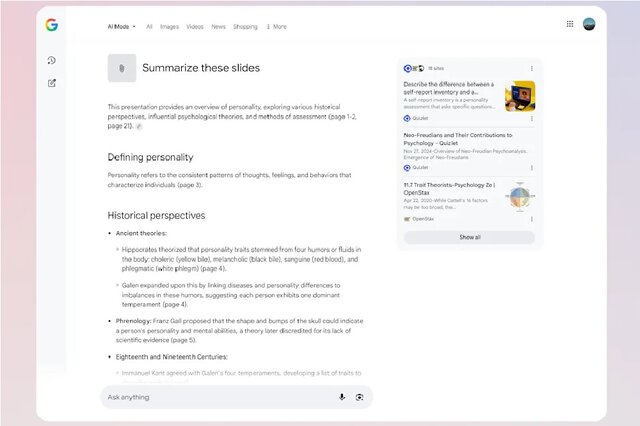Viewport: 640px width, 426px height.
Task: Switch to the All results tab
Action: click(149, 27)
